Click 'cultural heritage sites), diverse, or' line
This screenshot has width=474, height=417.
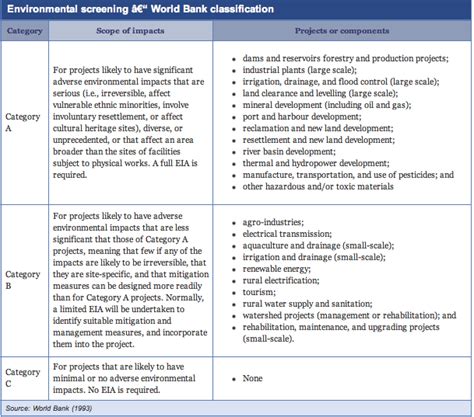[x=118, y=128]
